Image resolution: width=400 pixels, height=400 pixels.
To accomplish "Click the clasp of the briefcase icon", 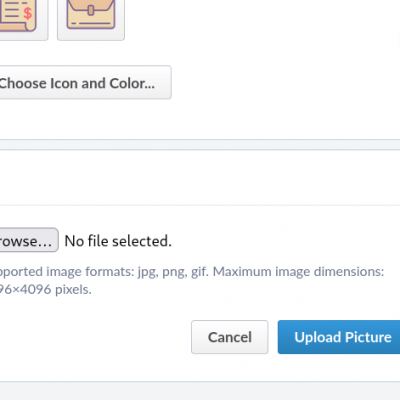I will (91, 11).
